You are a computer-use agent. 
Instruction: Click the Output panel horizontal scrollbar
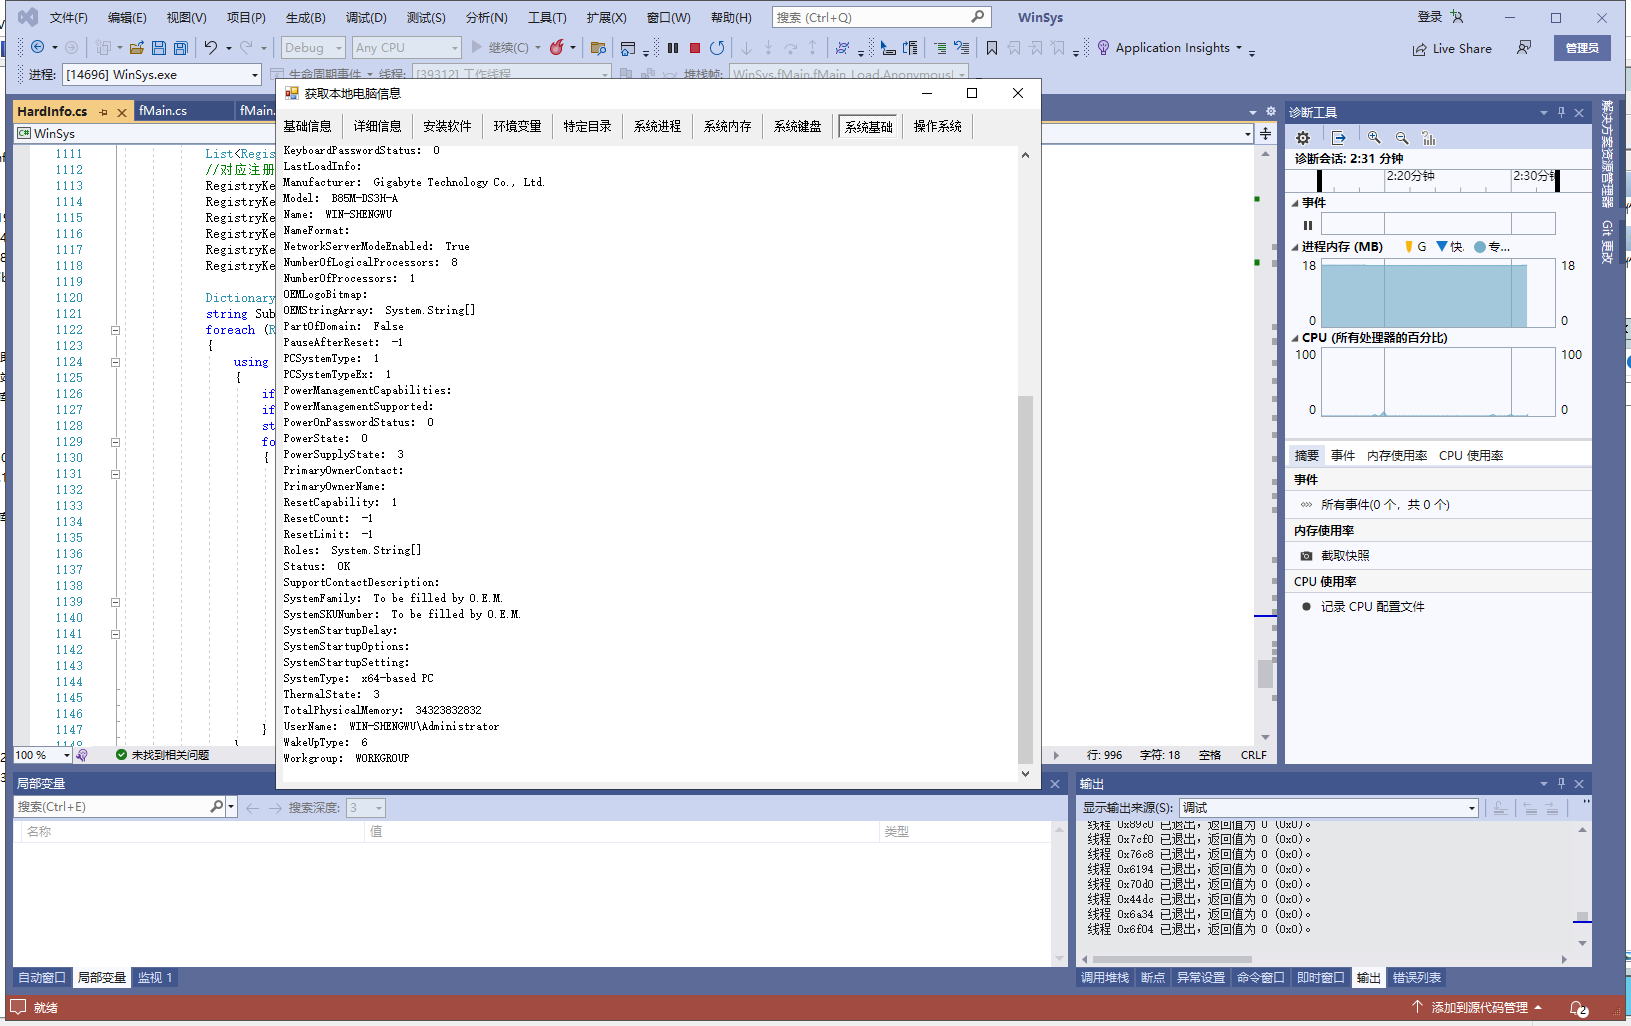[x=1171, y=959]
